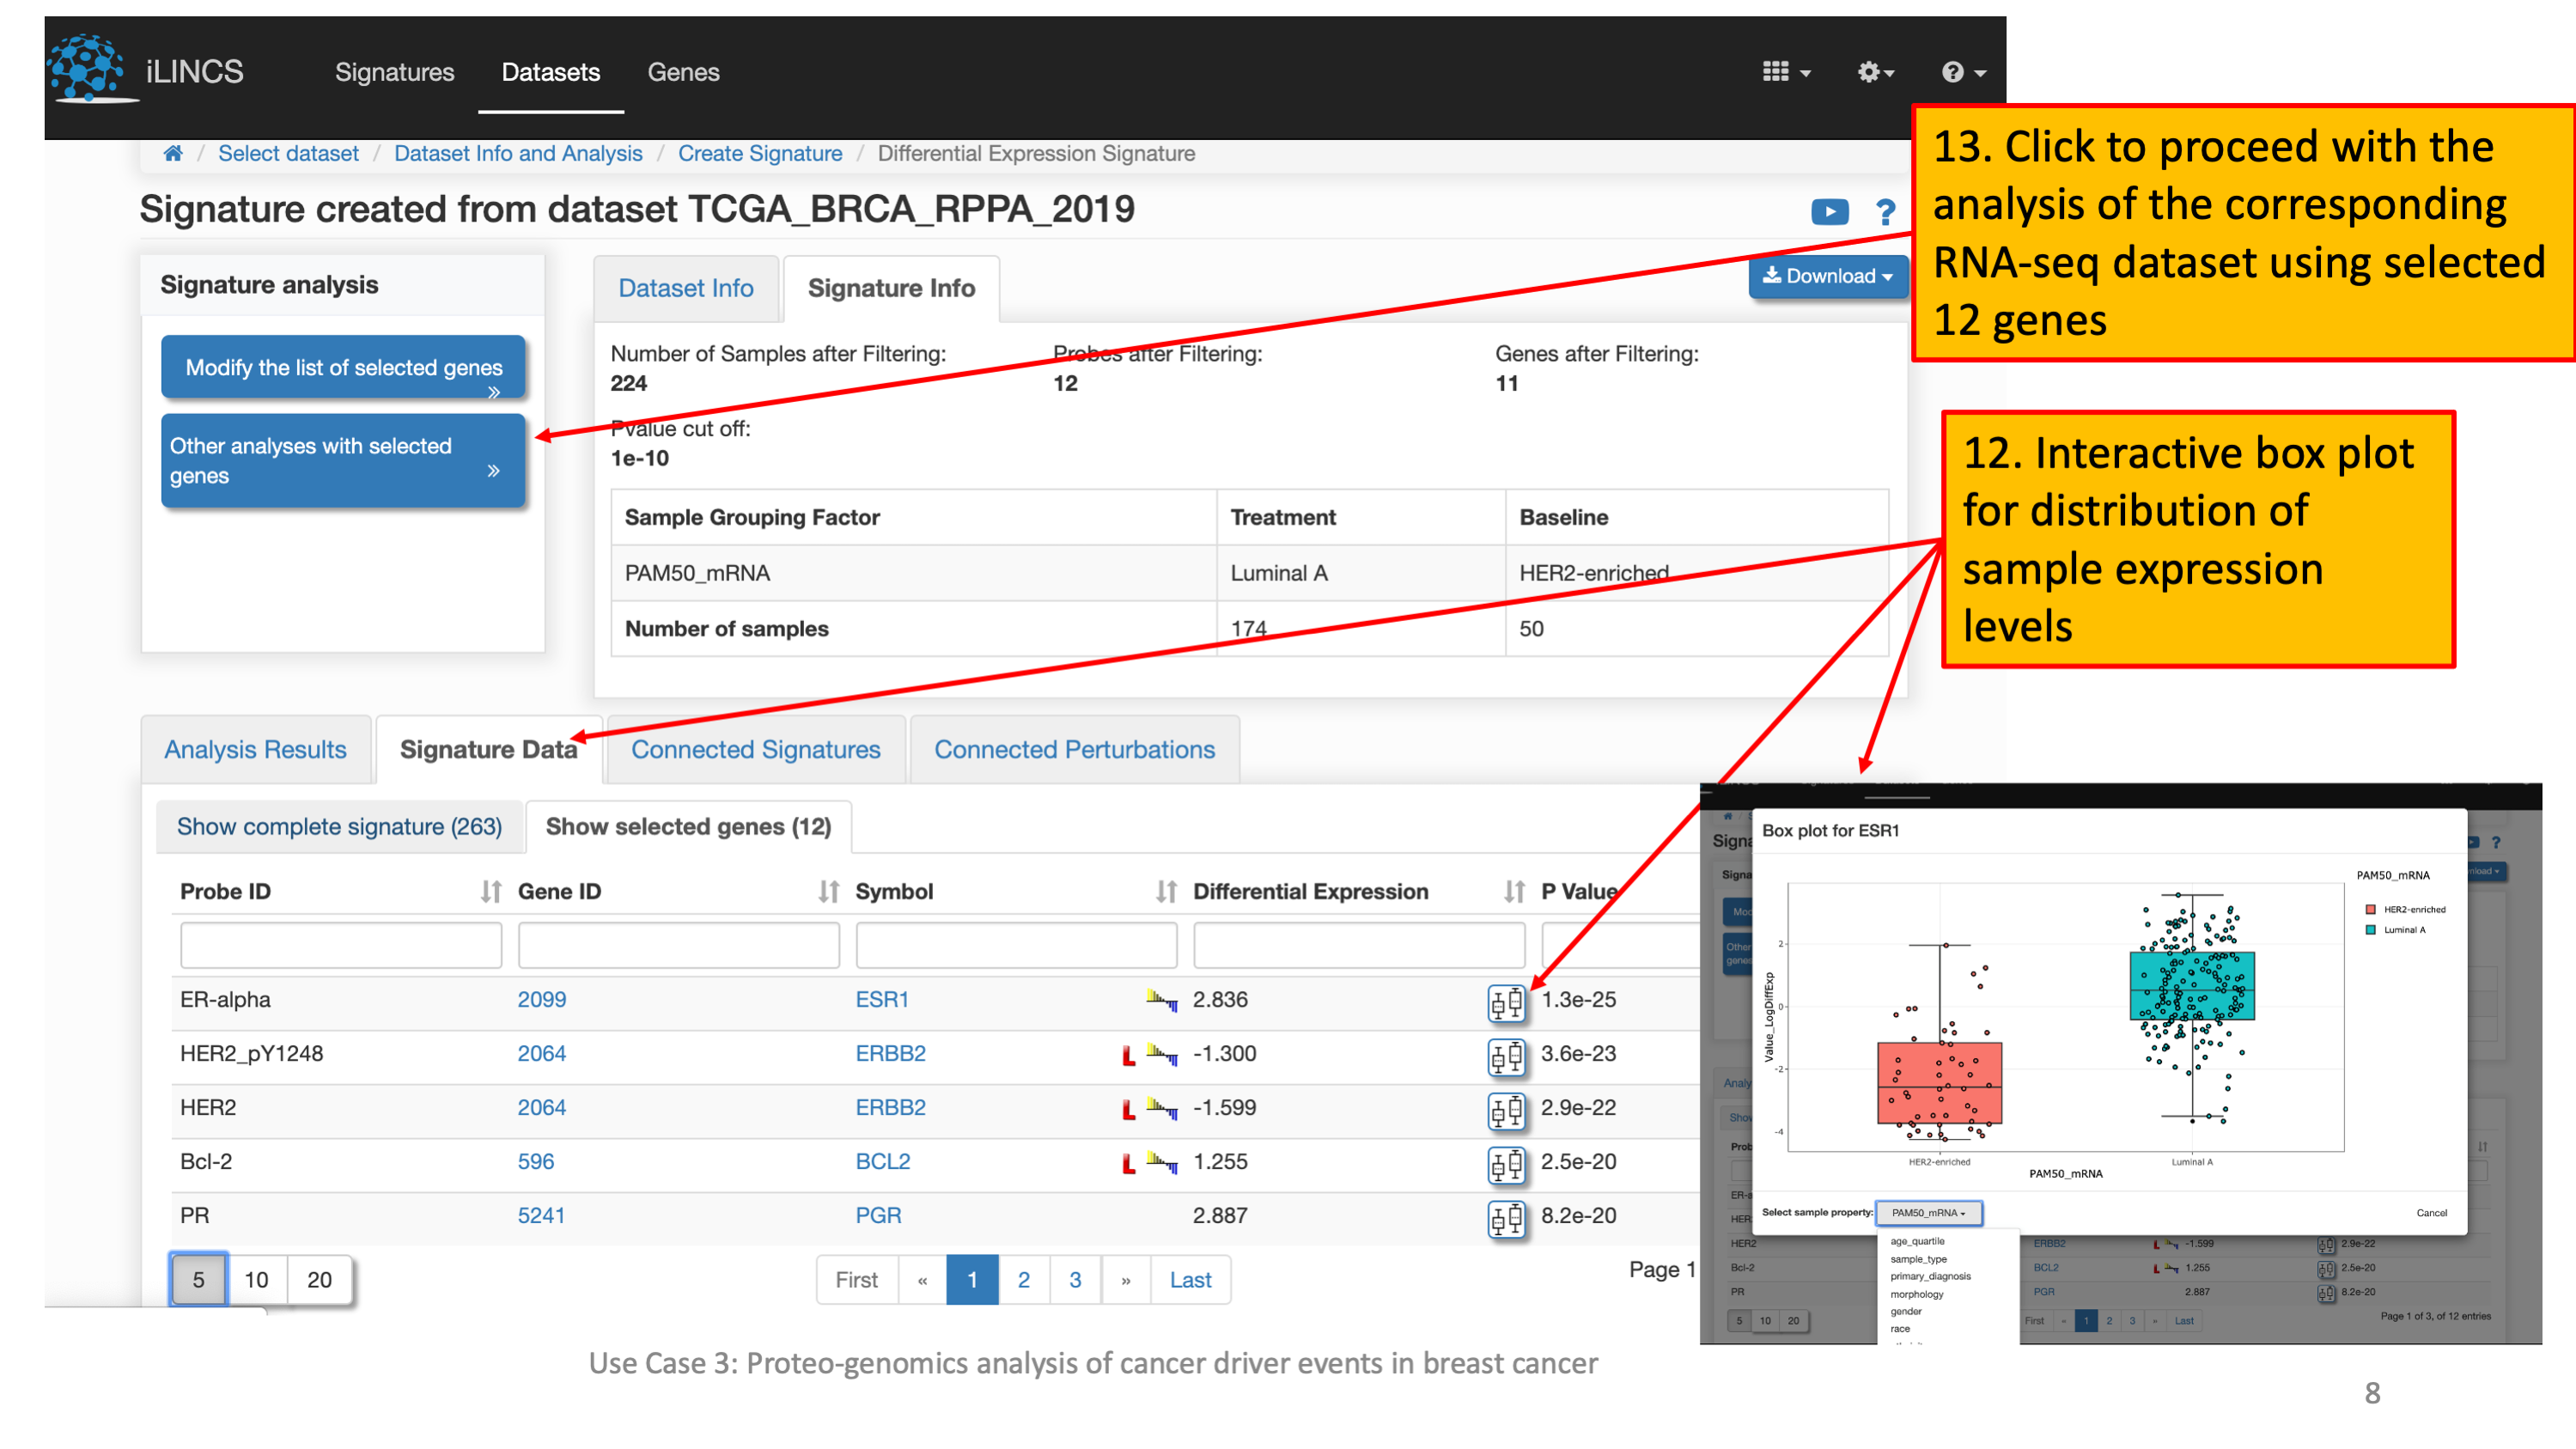Go to page 2 of results
The image size is (2576, 1449).
1023,1280
